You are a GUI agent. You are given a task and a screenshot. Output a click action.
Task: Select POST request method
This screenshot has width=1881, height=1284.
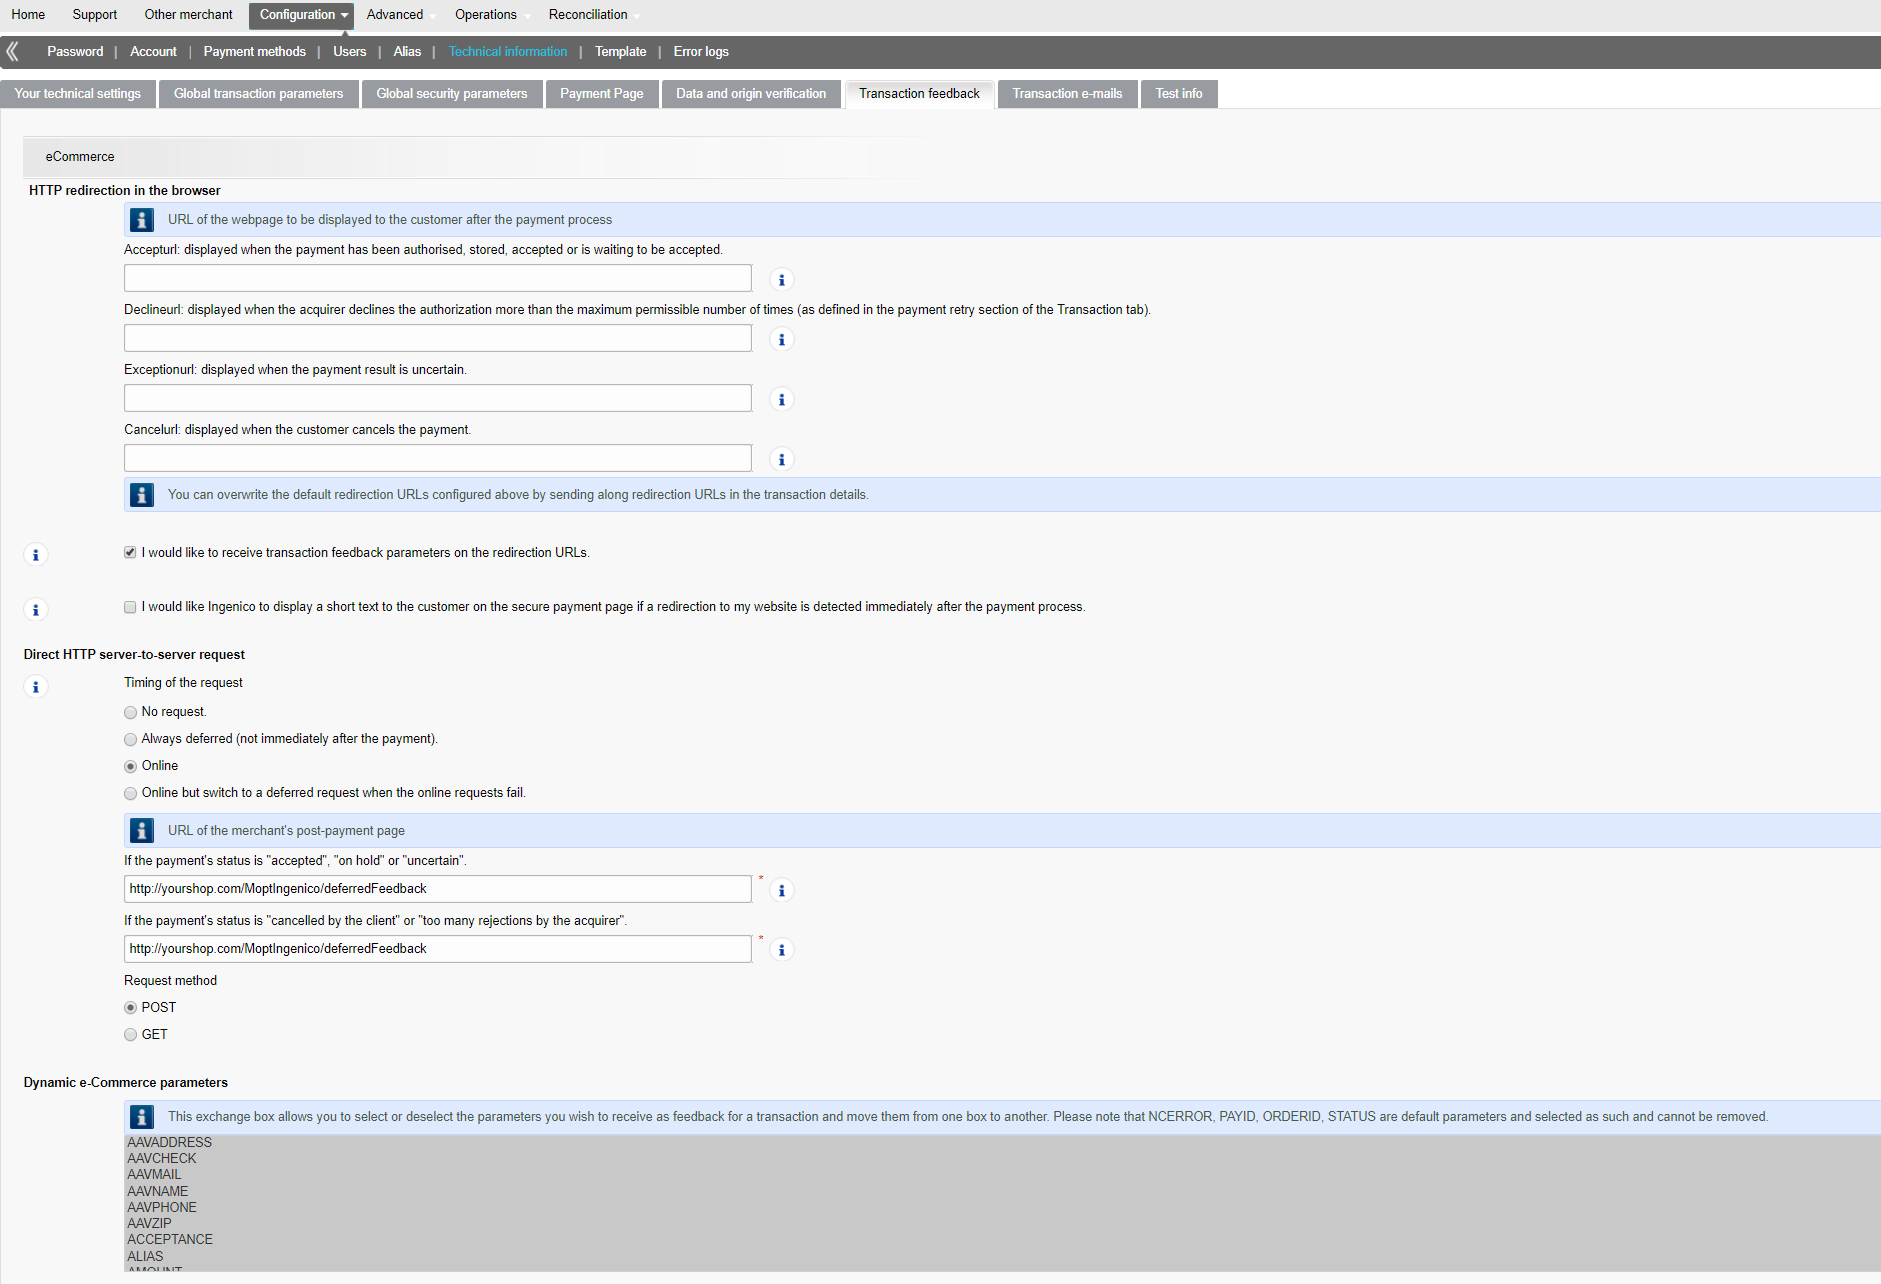click(130, 1008)
